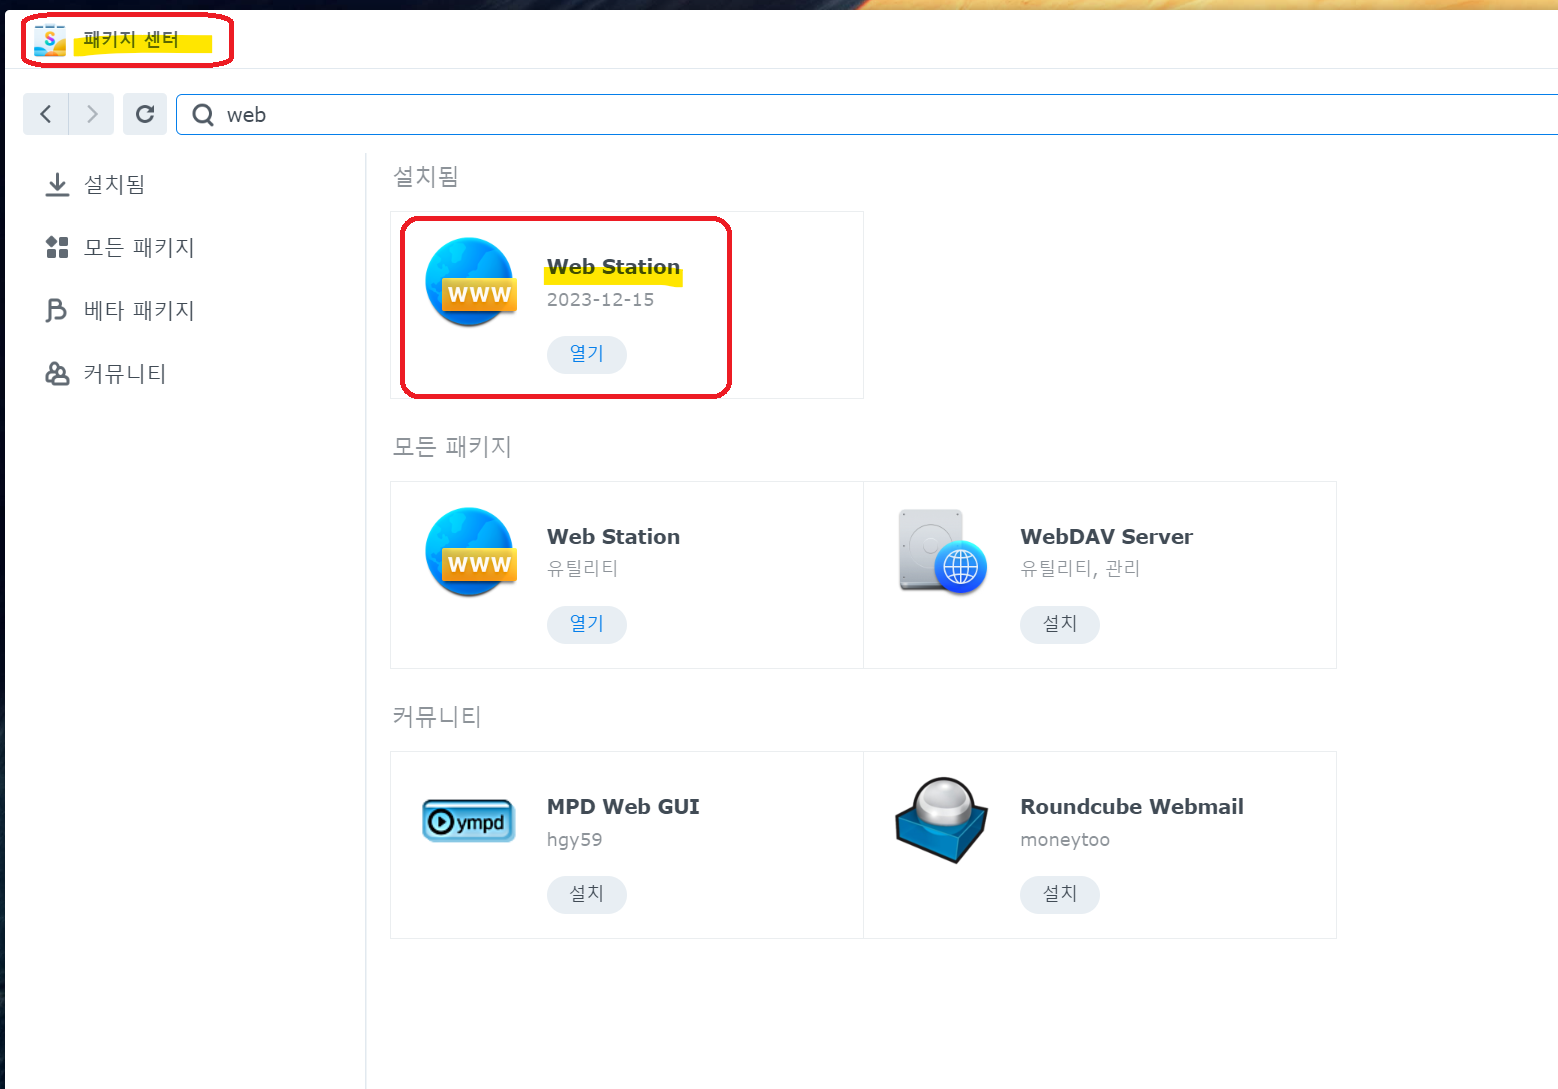The image size is (1558, 1089).
Task: Click the 유틸리티 text under Web Station
Action: 582,569
